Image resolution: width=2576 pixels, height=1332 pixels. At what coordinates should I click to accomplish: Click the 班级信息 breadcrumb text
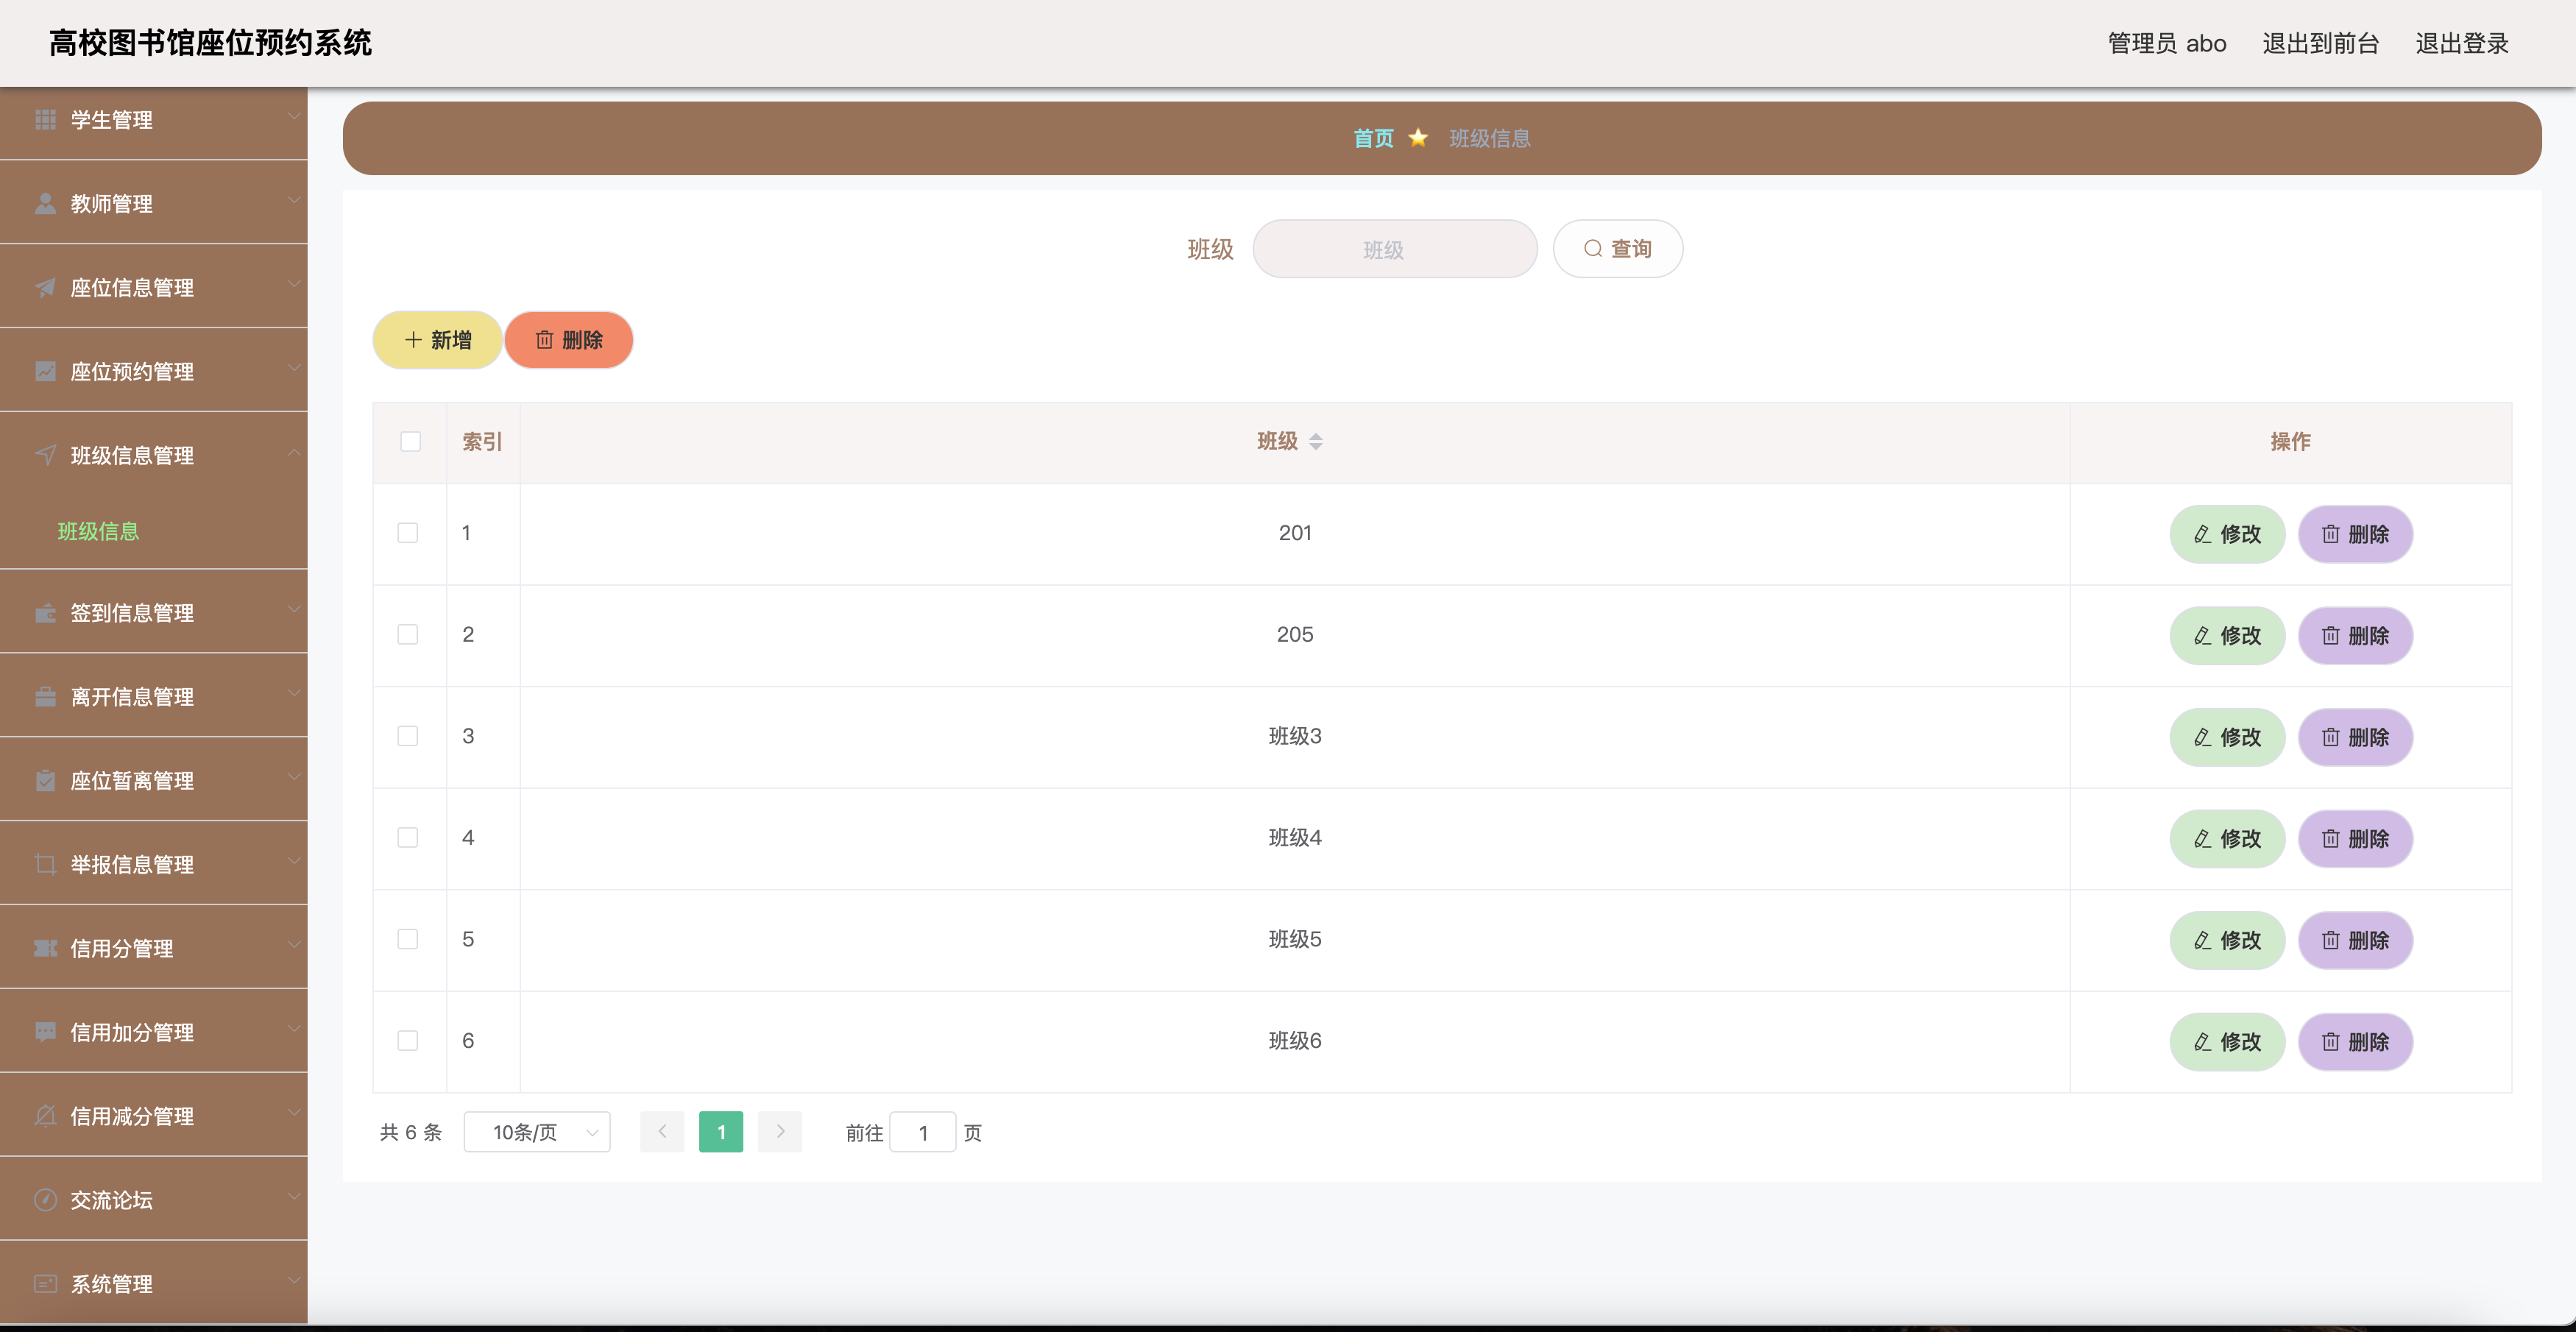tap(1490, 138)
